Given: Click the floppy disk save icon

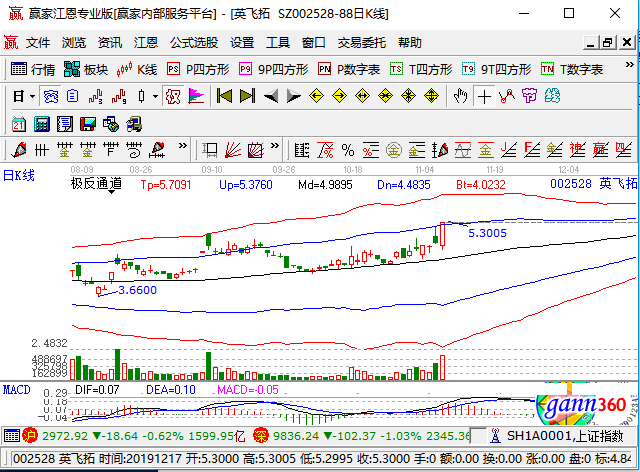Looking at the screenshot, I should tap(88, 124).
